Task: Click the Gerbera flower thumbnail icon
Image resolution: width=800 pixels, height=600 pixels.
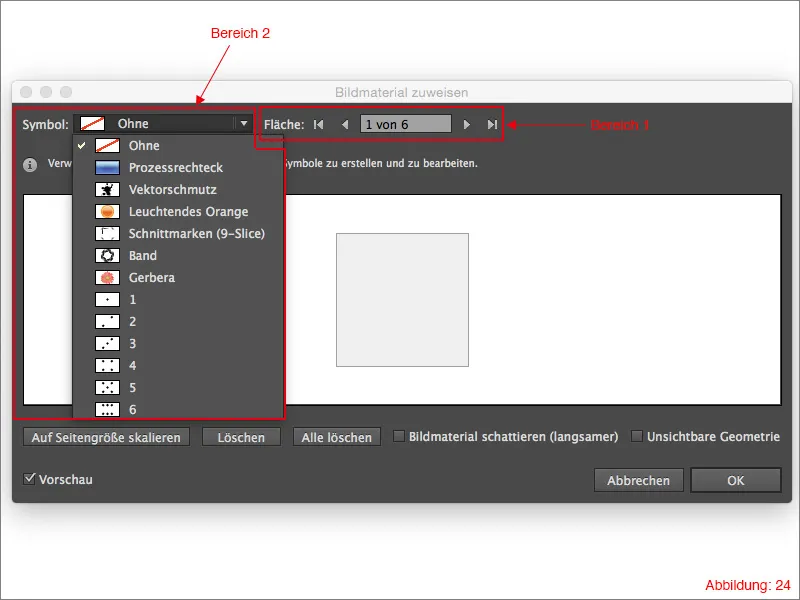Action: 107,277
